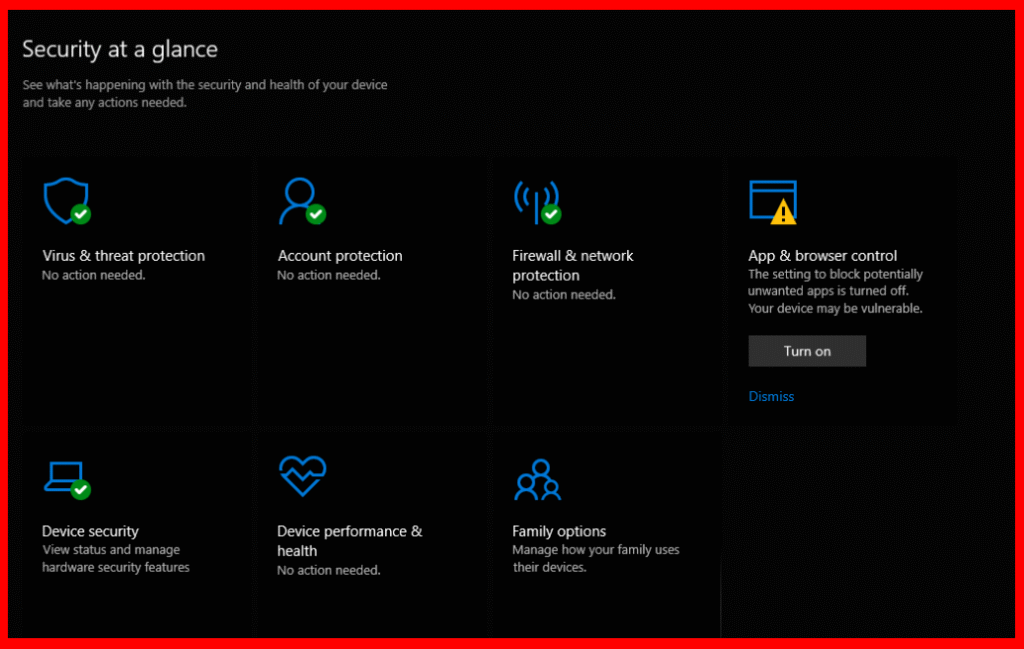Click 'No action needed' under Account protection
The height and width of the screenshot is (649, 1024).
coord(328,276)
